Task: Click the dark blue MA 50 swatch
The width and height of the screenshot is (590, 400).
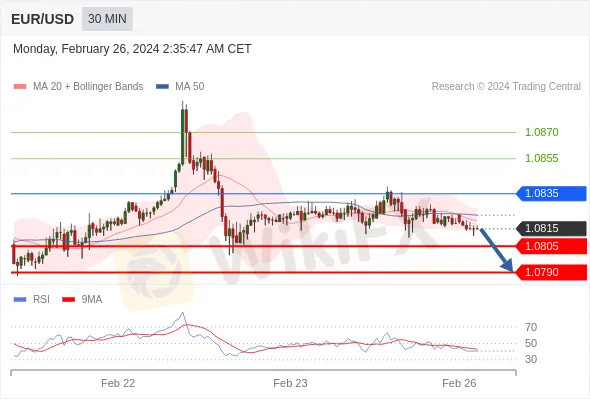Action: (162, 87)
